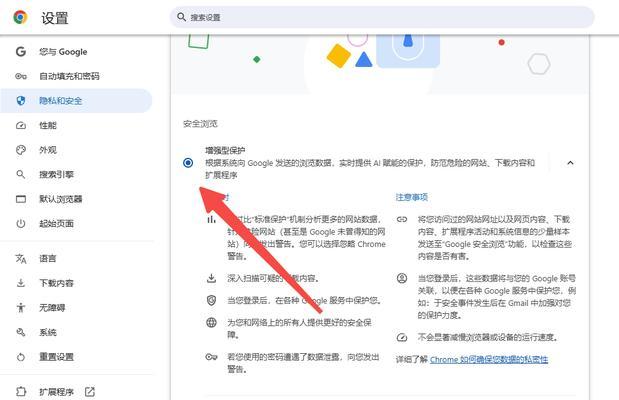Click the speedometer icon for 性能
619x400 pixels.
pyautogui.click(x=21, y=126)
